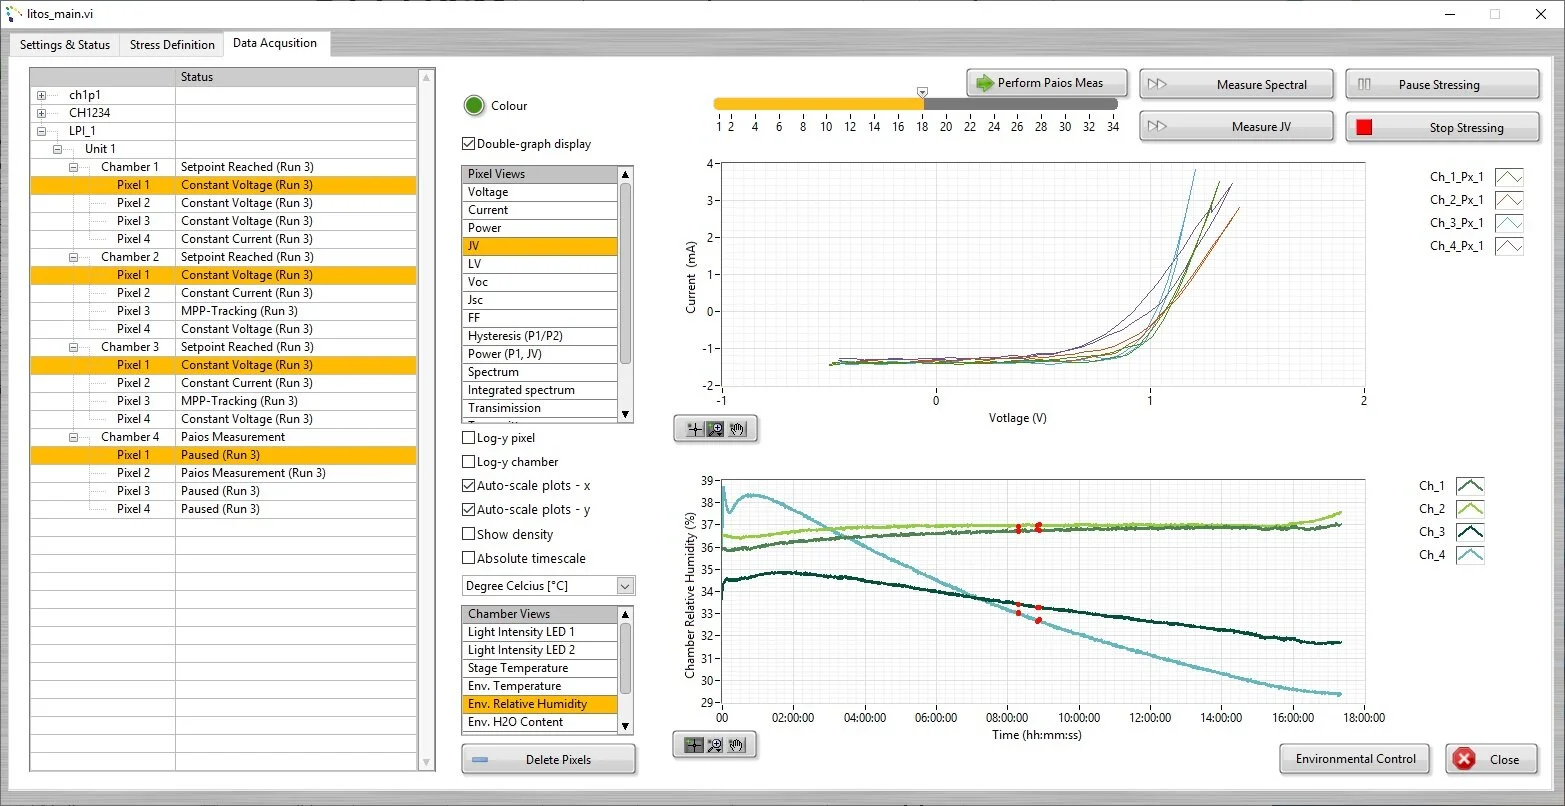Expand the CH1234 tree node
The height and width of the screenshot is (806, 1565).
42,113
